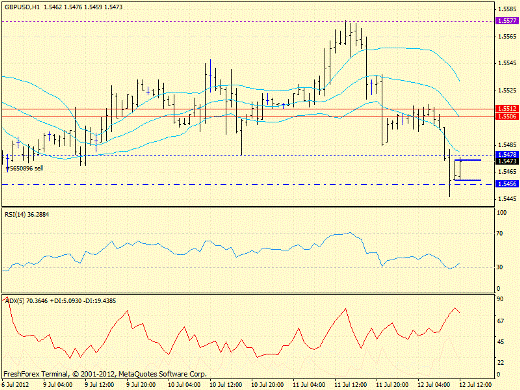This screenshot has width=520, height=390.
Task: Click the ADX scale value 45
Action: 500,342
